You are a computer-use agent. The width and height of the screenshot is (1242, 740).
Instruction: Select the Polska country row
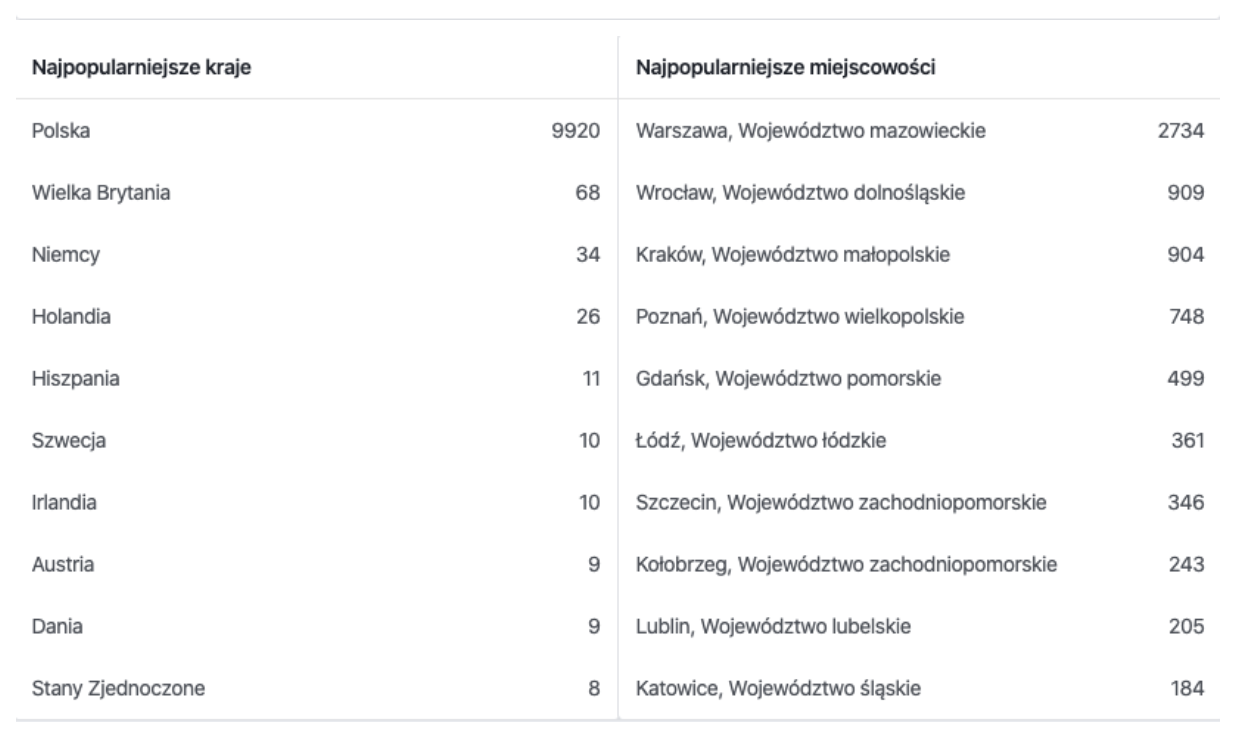(317, 130)
